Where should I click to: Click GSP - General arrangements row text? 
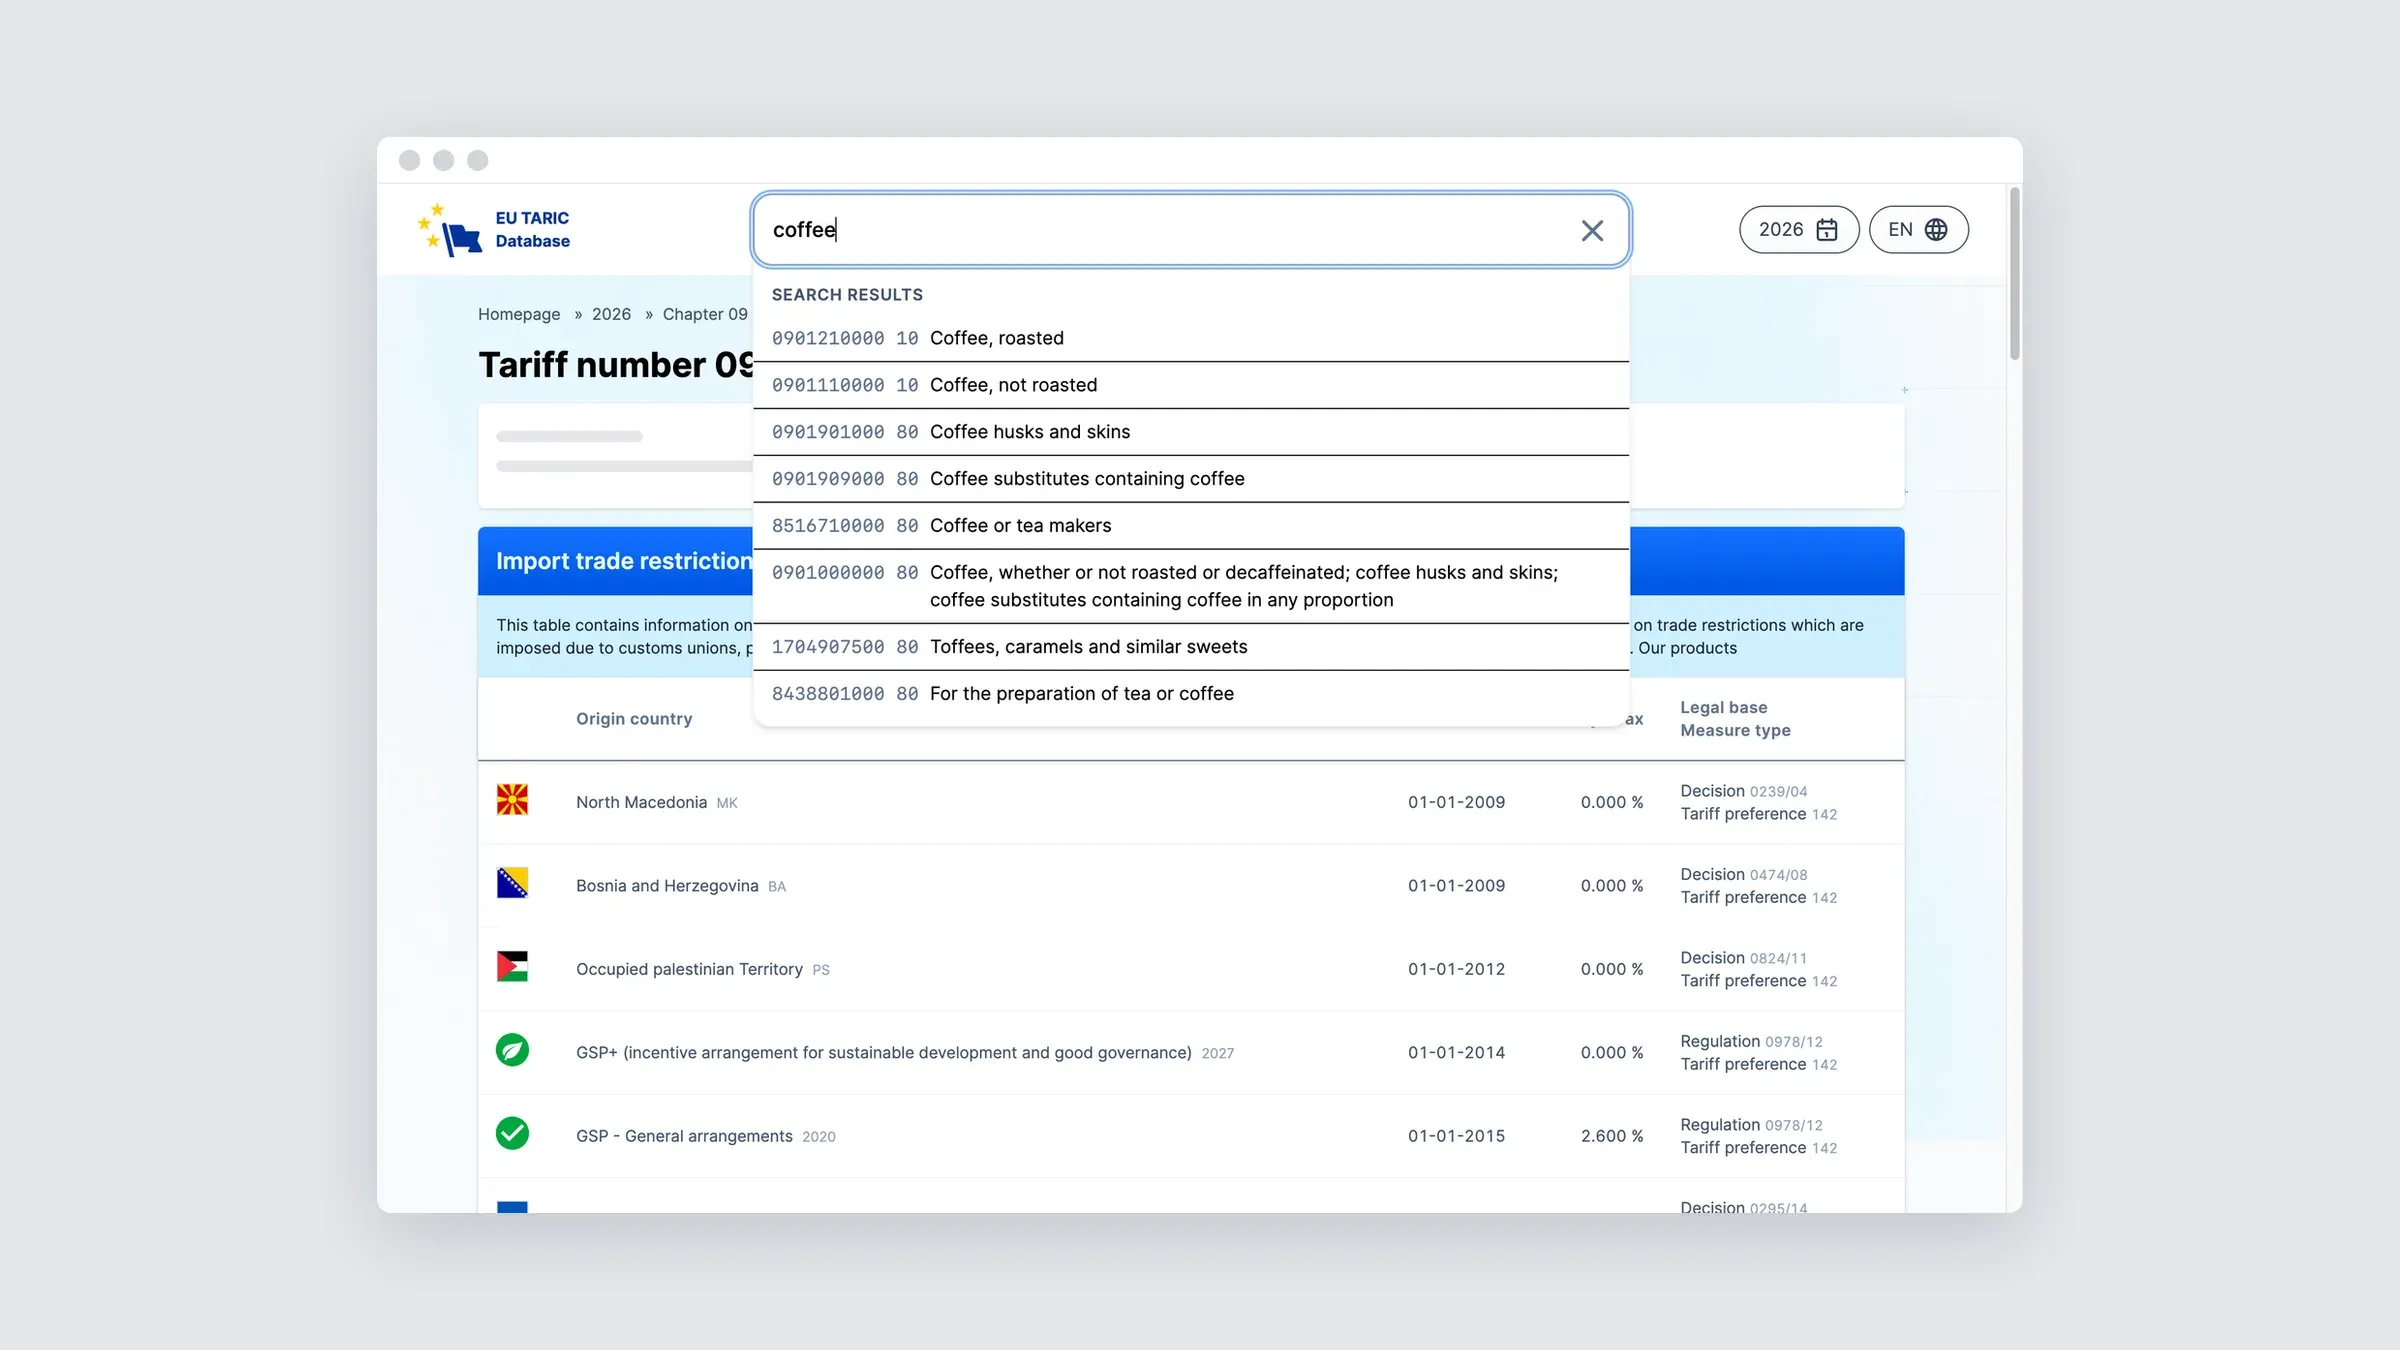point(684,1136)
